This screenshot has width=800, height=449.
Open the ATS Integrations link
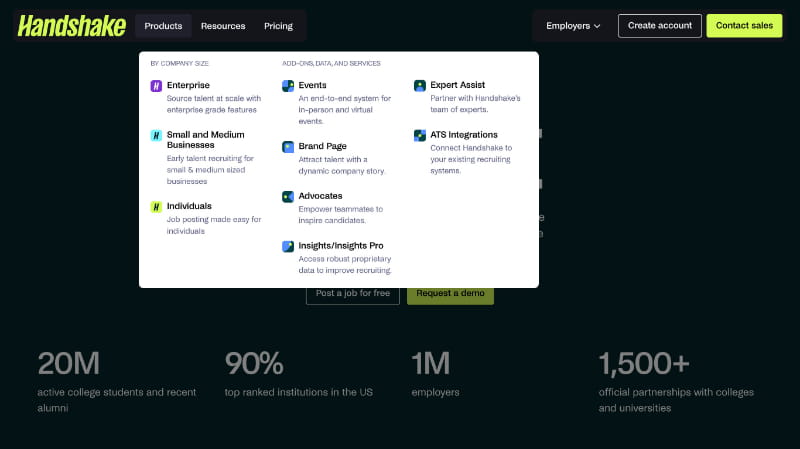click(464, 135)
